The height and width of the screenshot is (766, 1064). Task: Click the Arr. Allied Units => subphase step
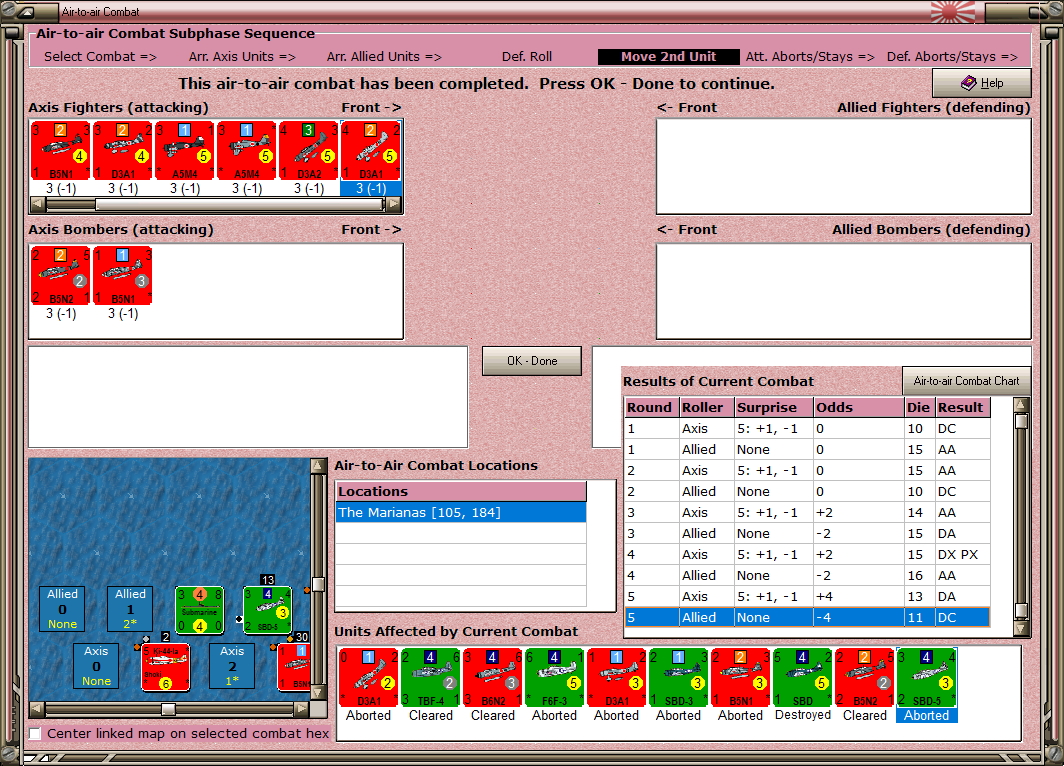coord(384,57)
